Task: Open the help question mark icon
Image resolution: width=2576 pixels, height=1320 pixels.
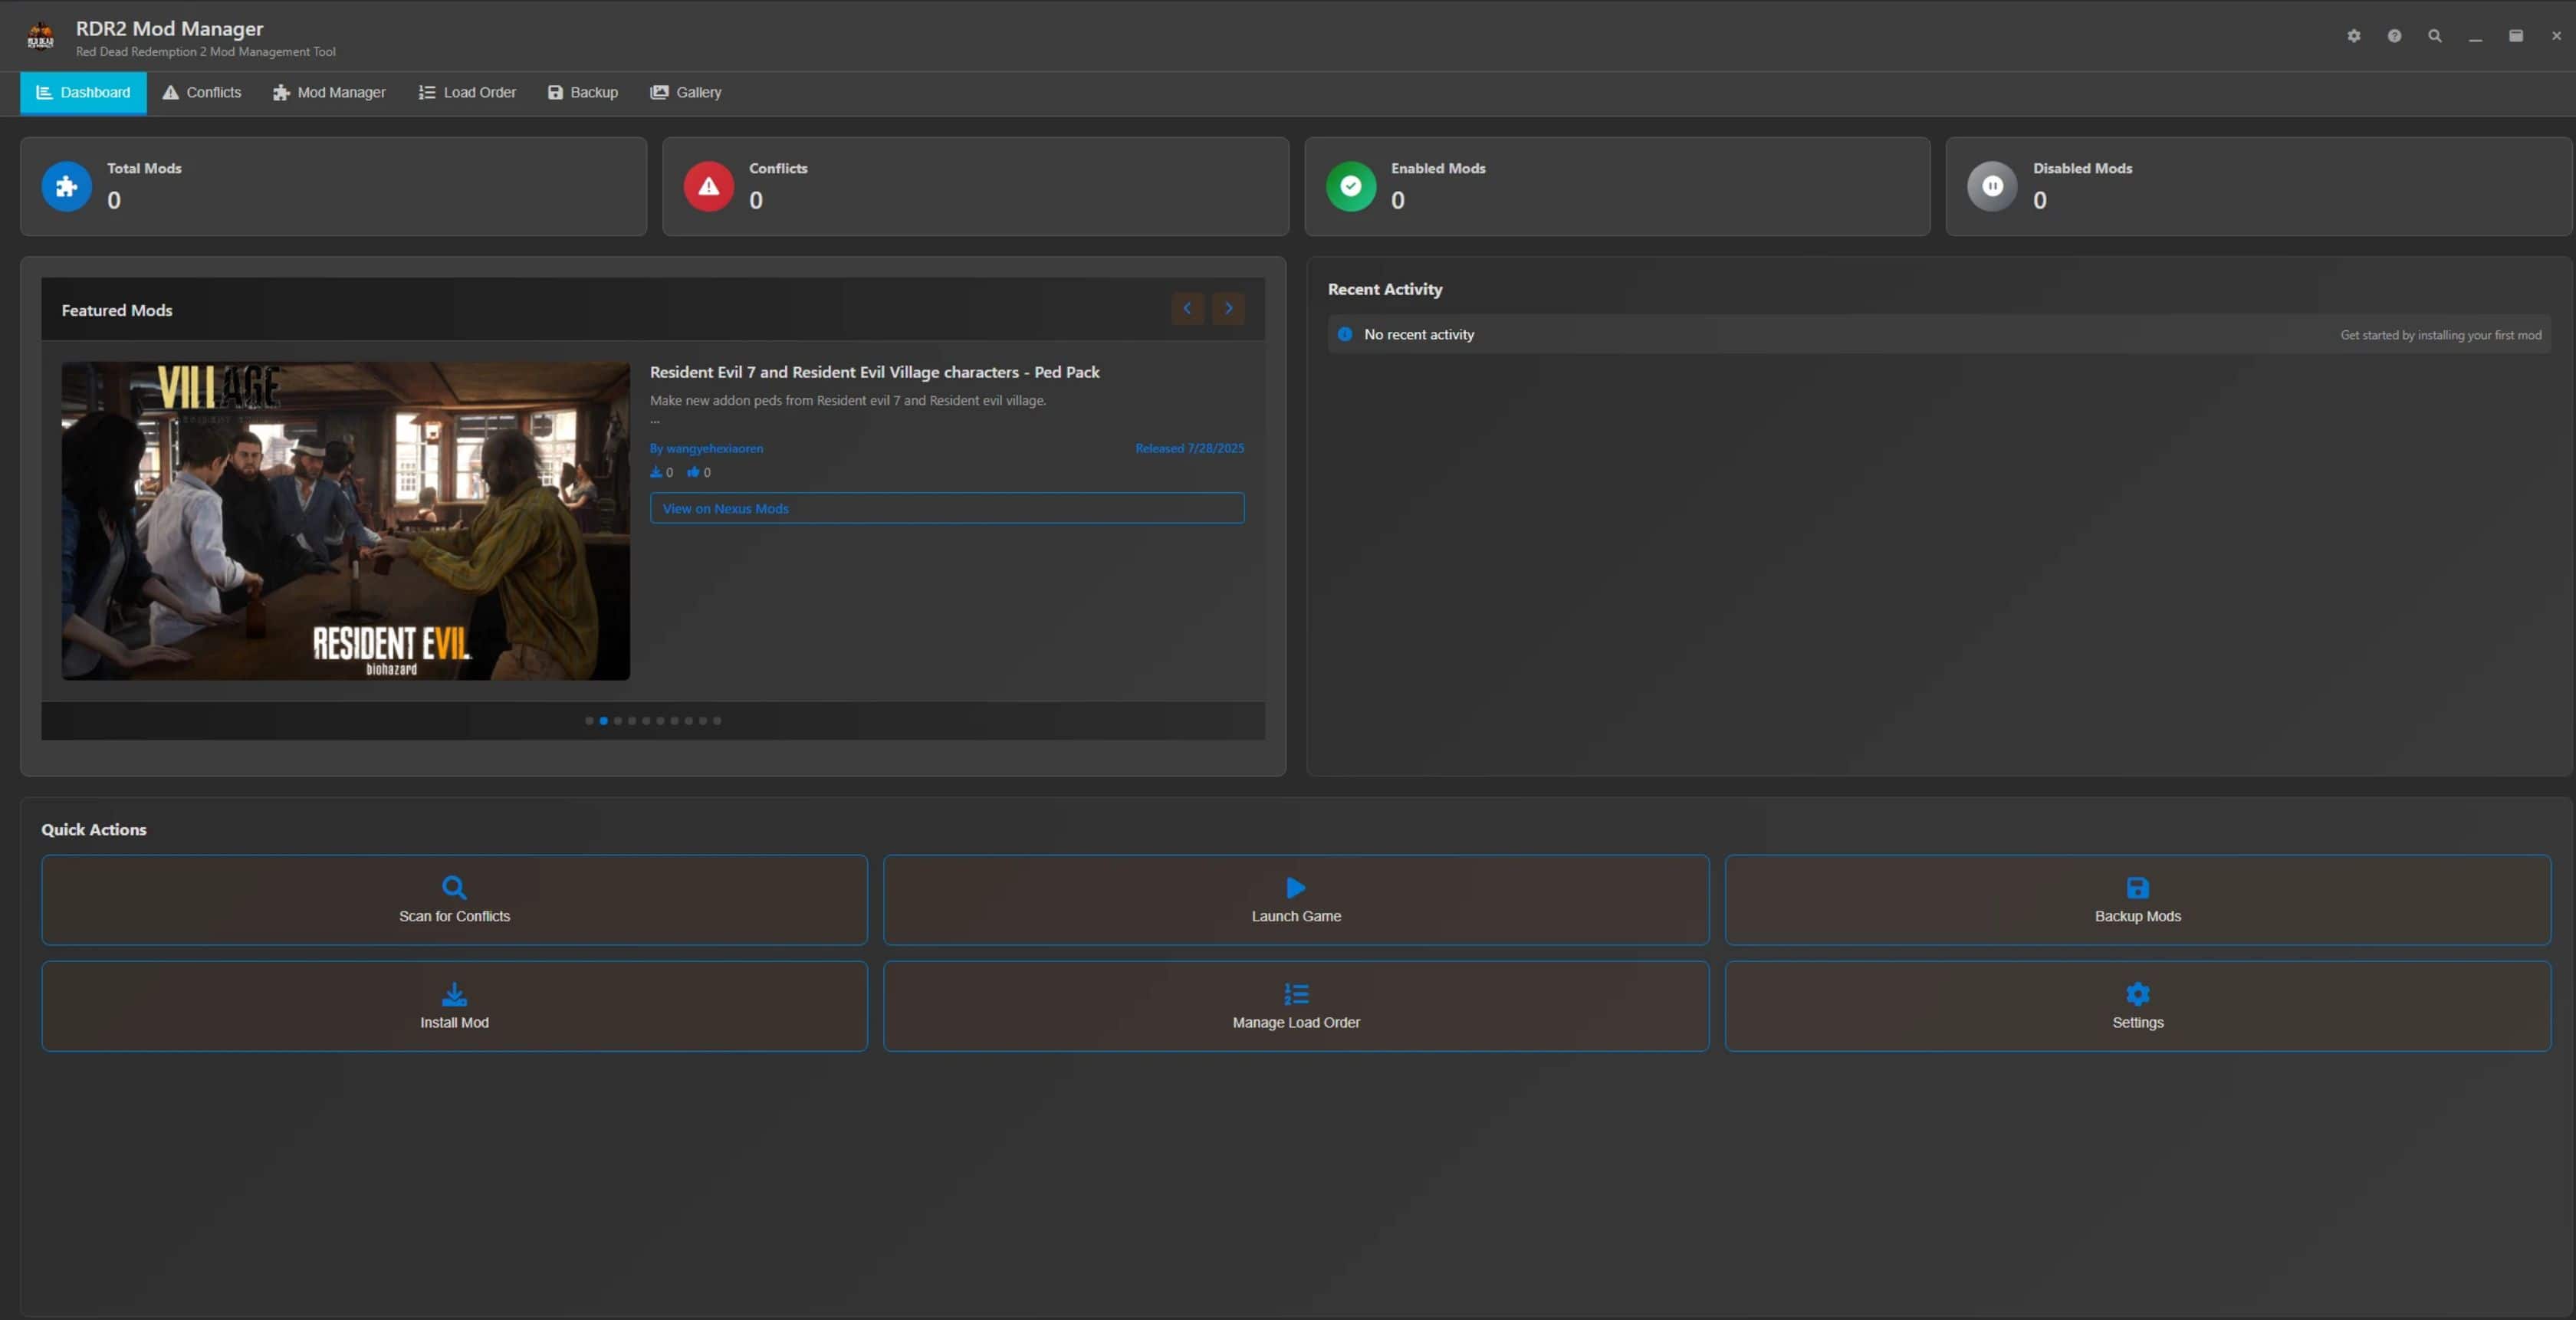Action: pyautogui.click(x=2394, y=36)
